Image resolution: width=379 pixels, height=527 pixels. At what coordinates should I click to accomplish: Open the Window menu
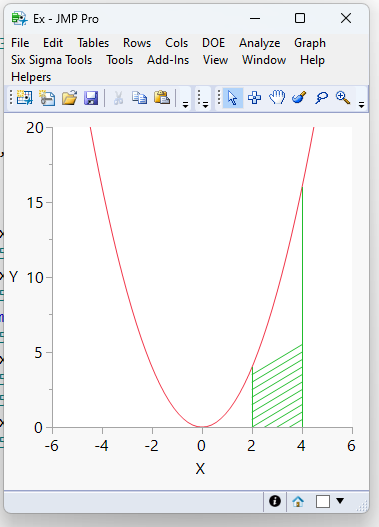point(264,60)
